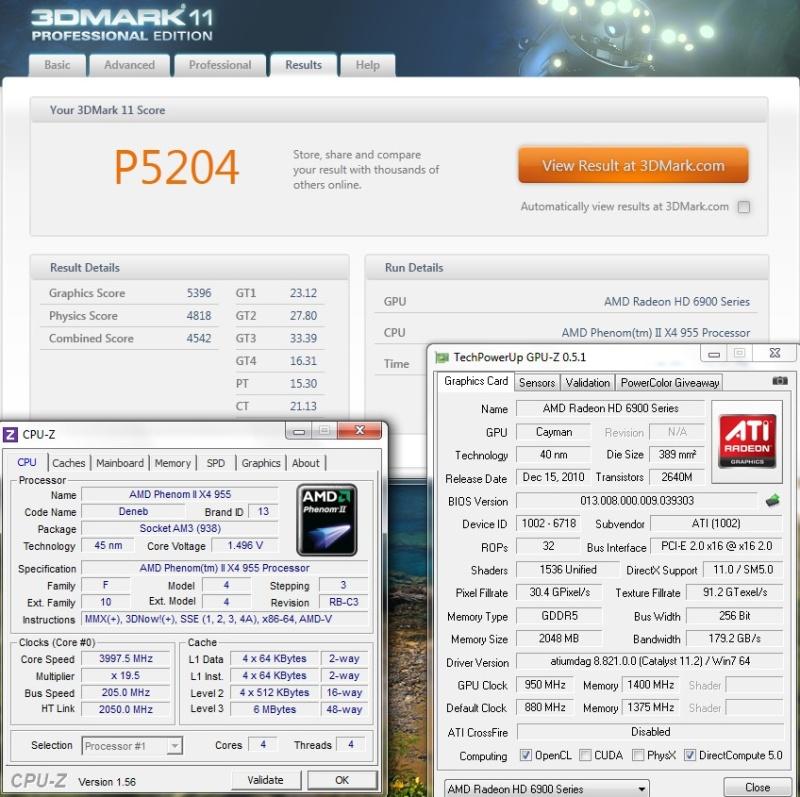Screen dimensions: 800x797
Task: Open the Processor #1 selection dropdown
Action: (x=132, y=746)
